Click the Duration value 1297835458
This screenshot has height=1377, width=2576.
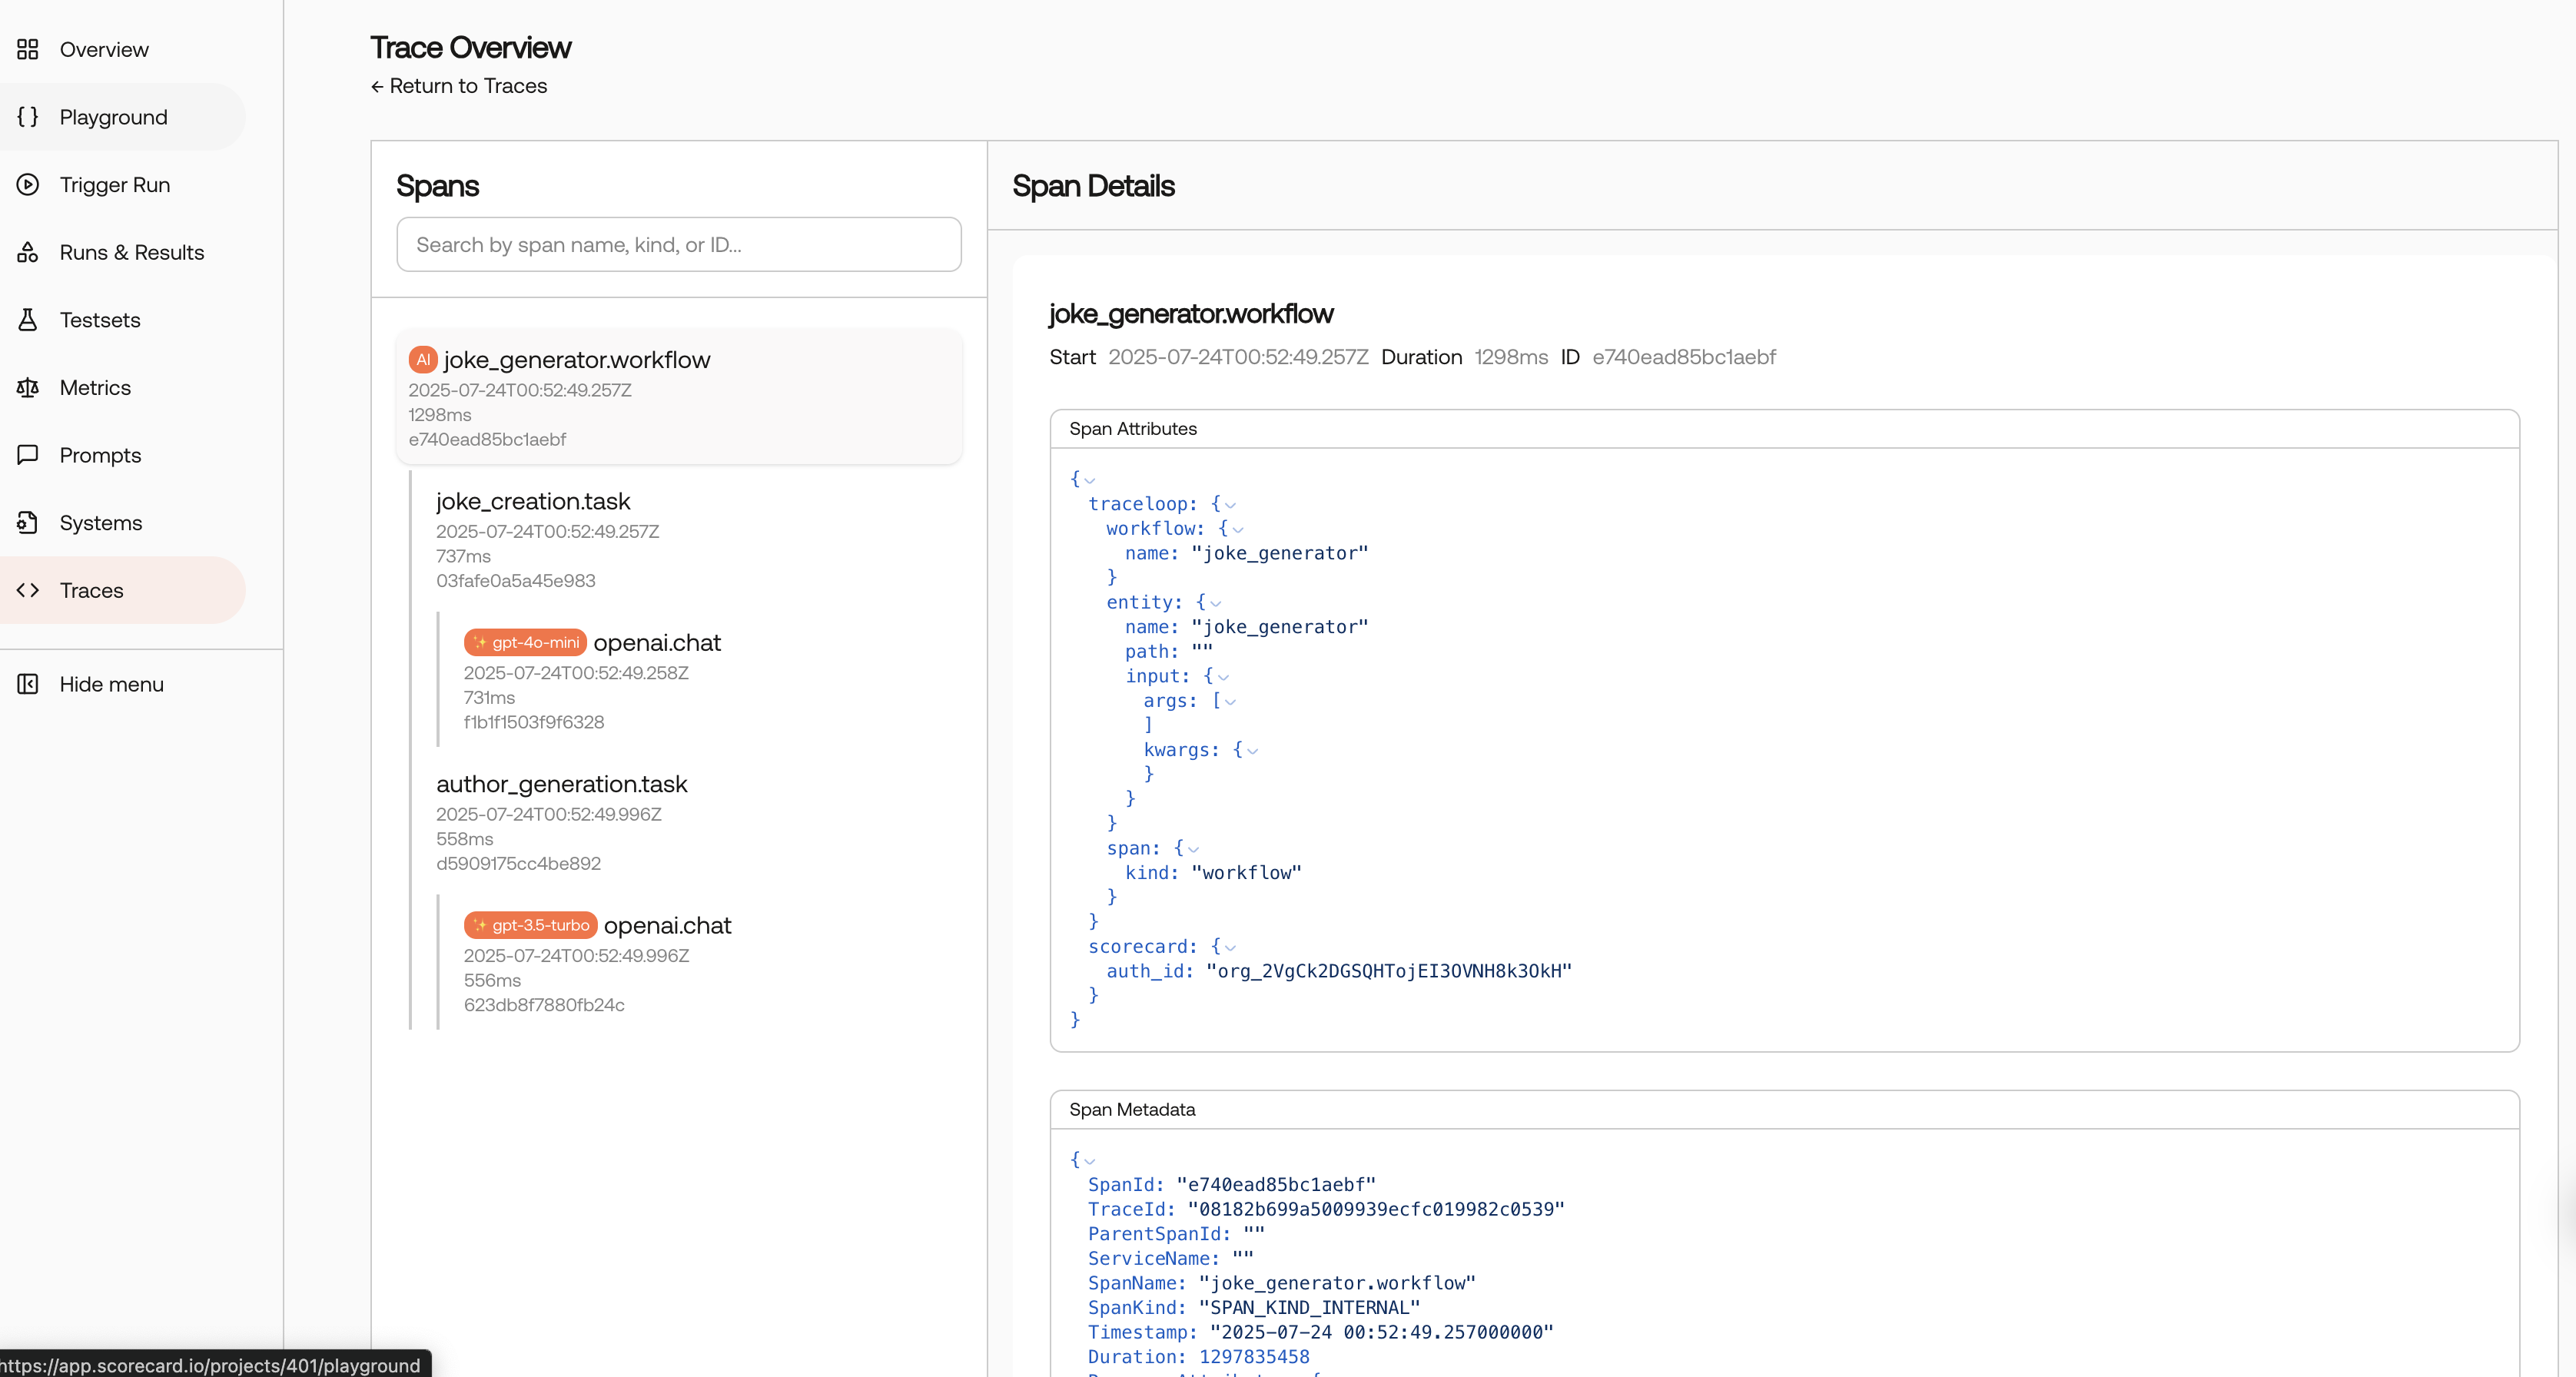tap(1254, 1356)
